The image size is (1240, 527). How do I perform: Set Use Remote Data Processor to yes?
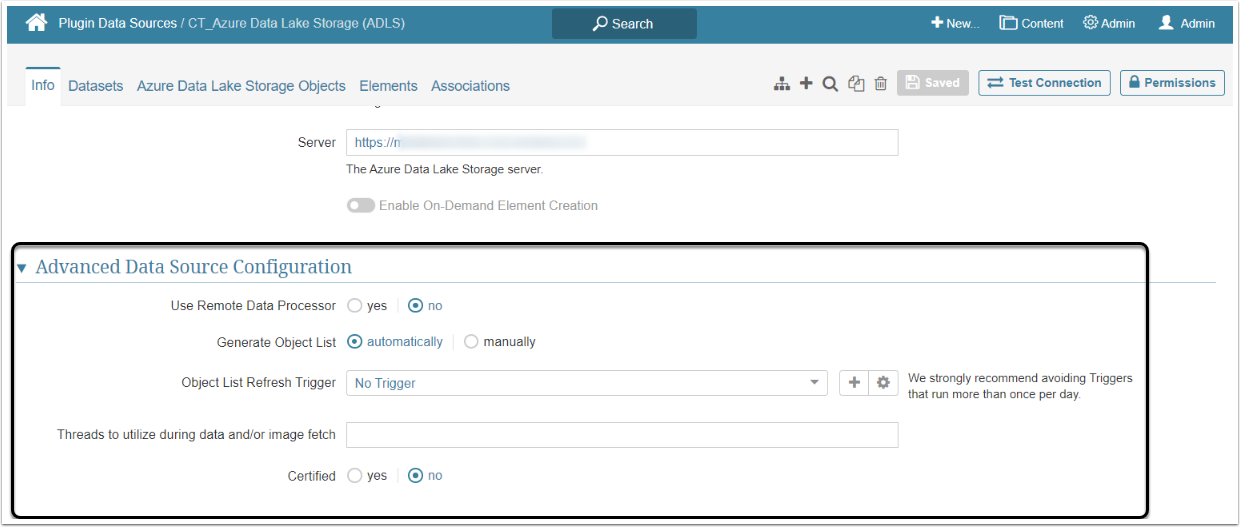point(355,305)
